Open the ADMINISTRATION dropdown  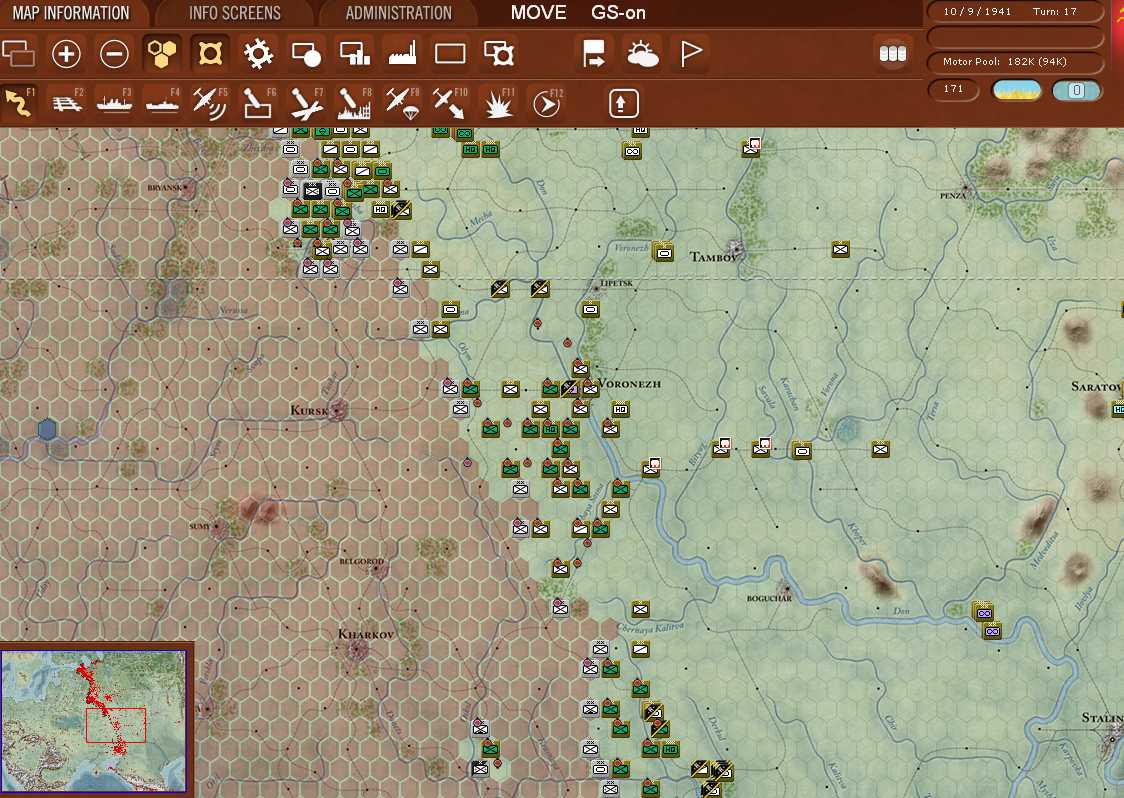399,13
